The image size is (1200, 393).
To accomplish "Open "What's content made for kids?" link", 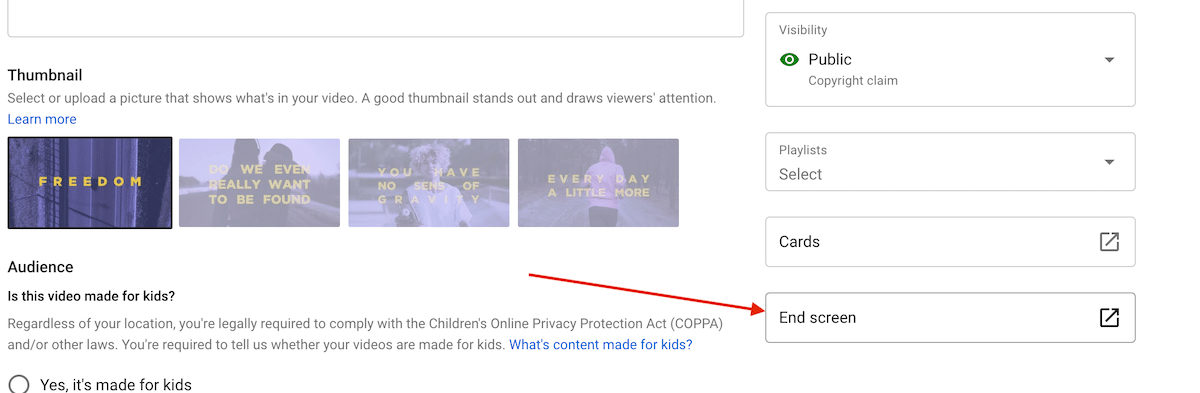I will coord(601,345).
